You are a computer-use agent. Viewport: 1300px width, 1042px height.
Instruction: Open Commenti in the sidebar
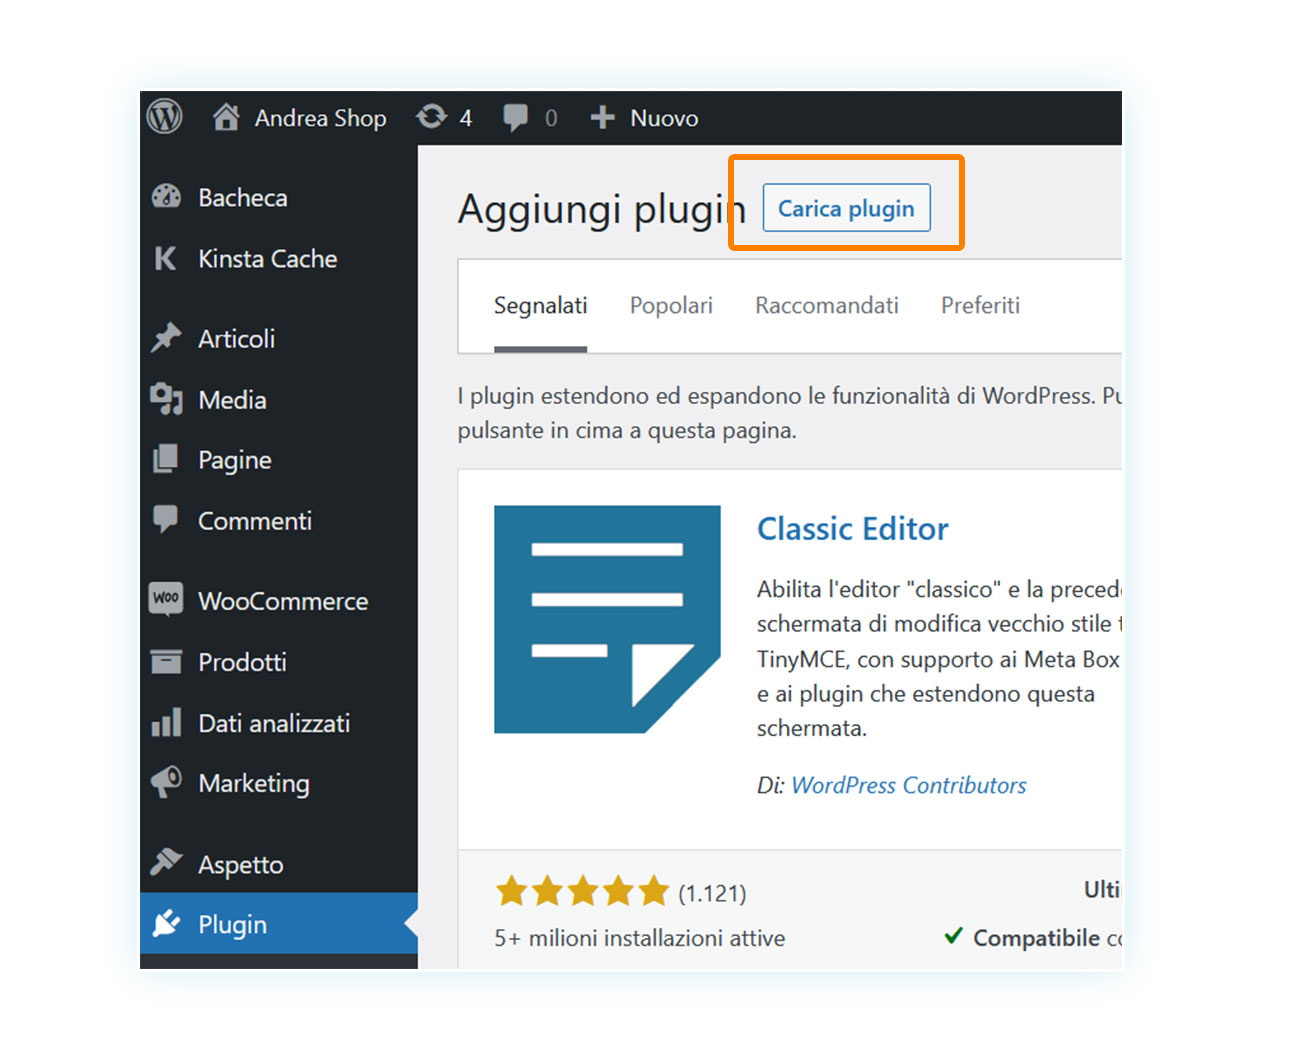(x=255, y=521)
